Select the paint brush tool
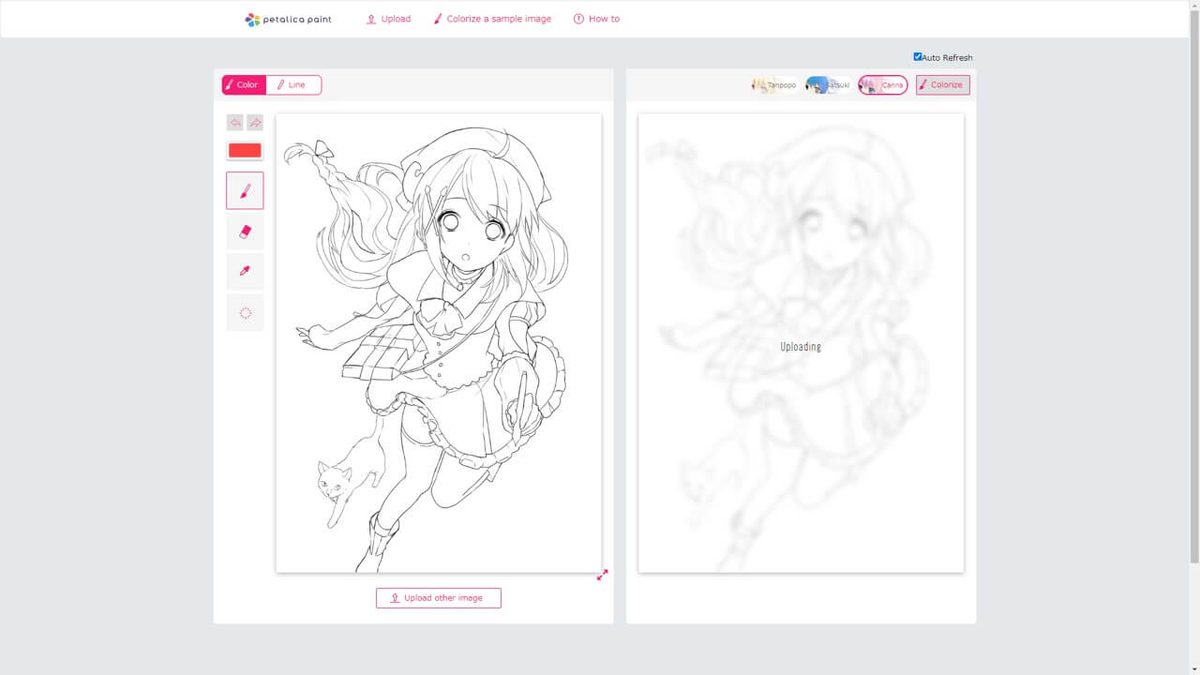The width and height of the screenshot is (1200, 675). point(245,190)
